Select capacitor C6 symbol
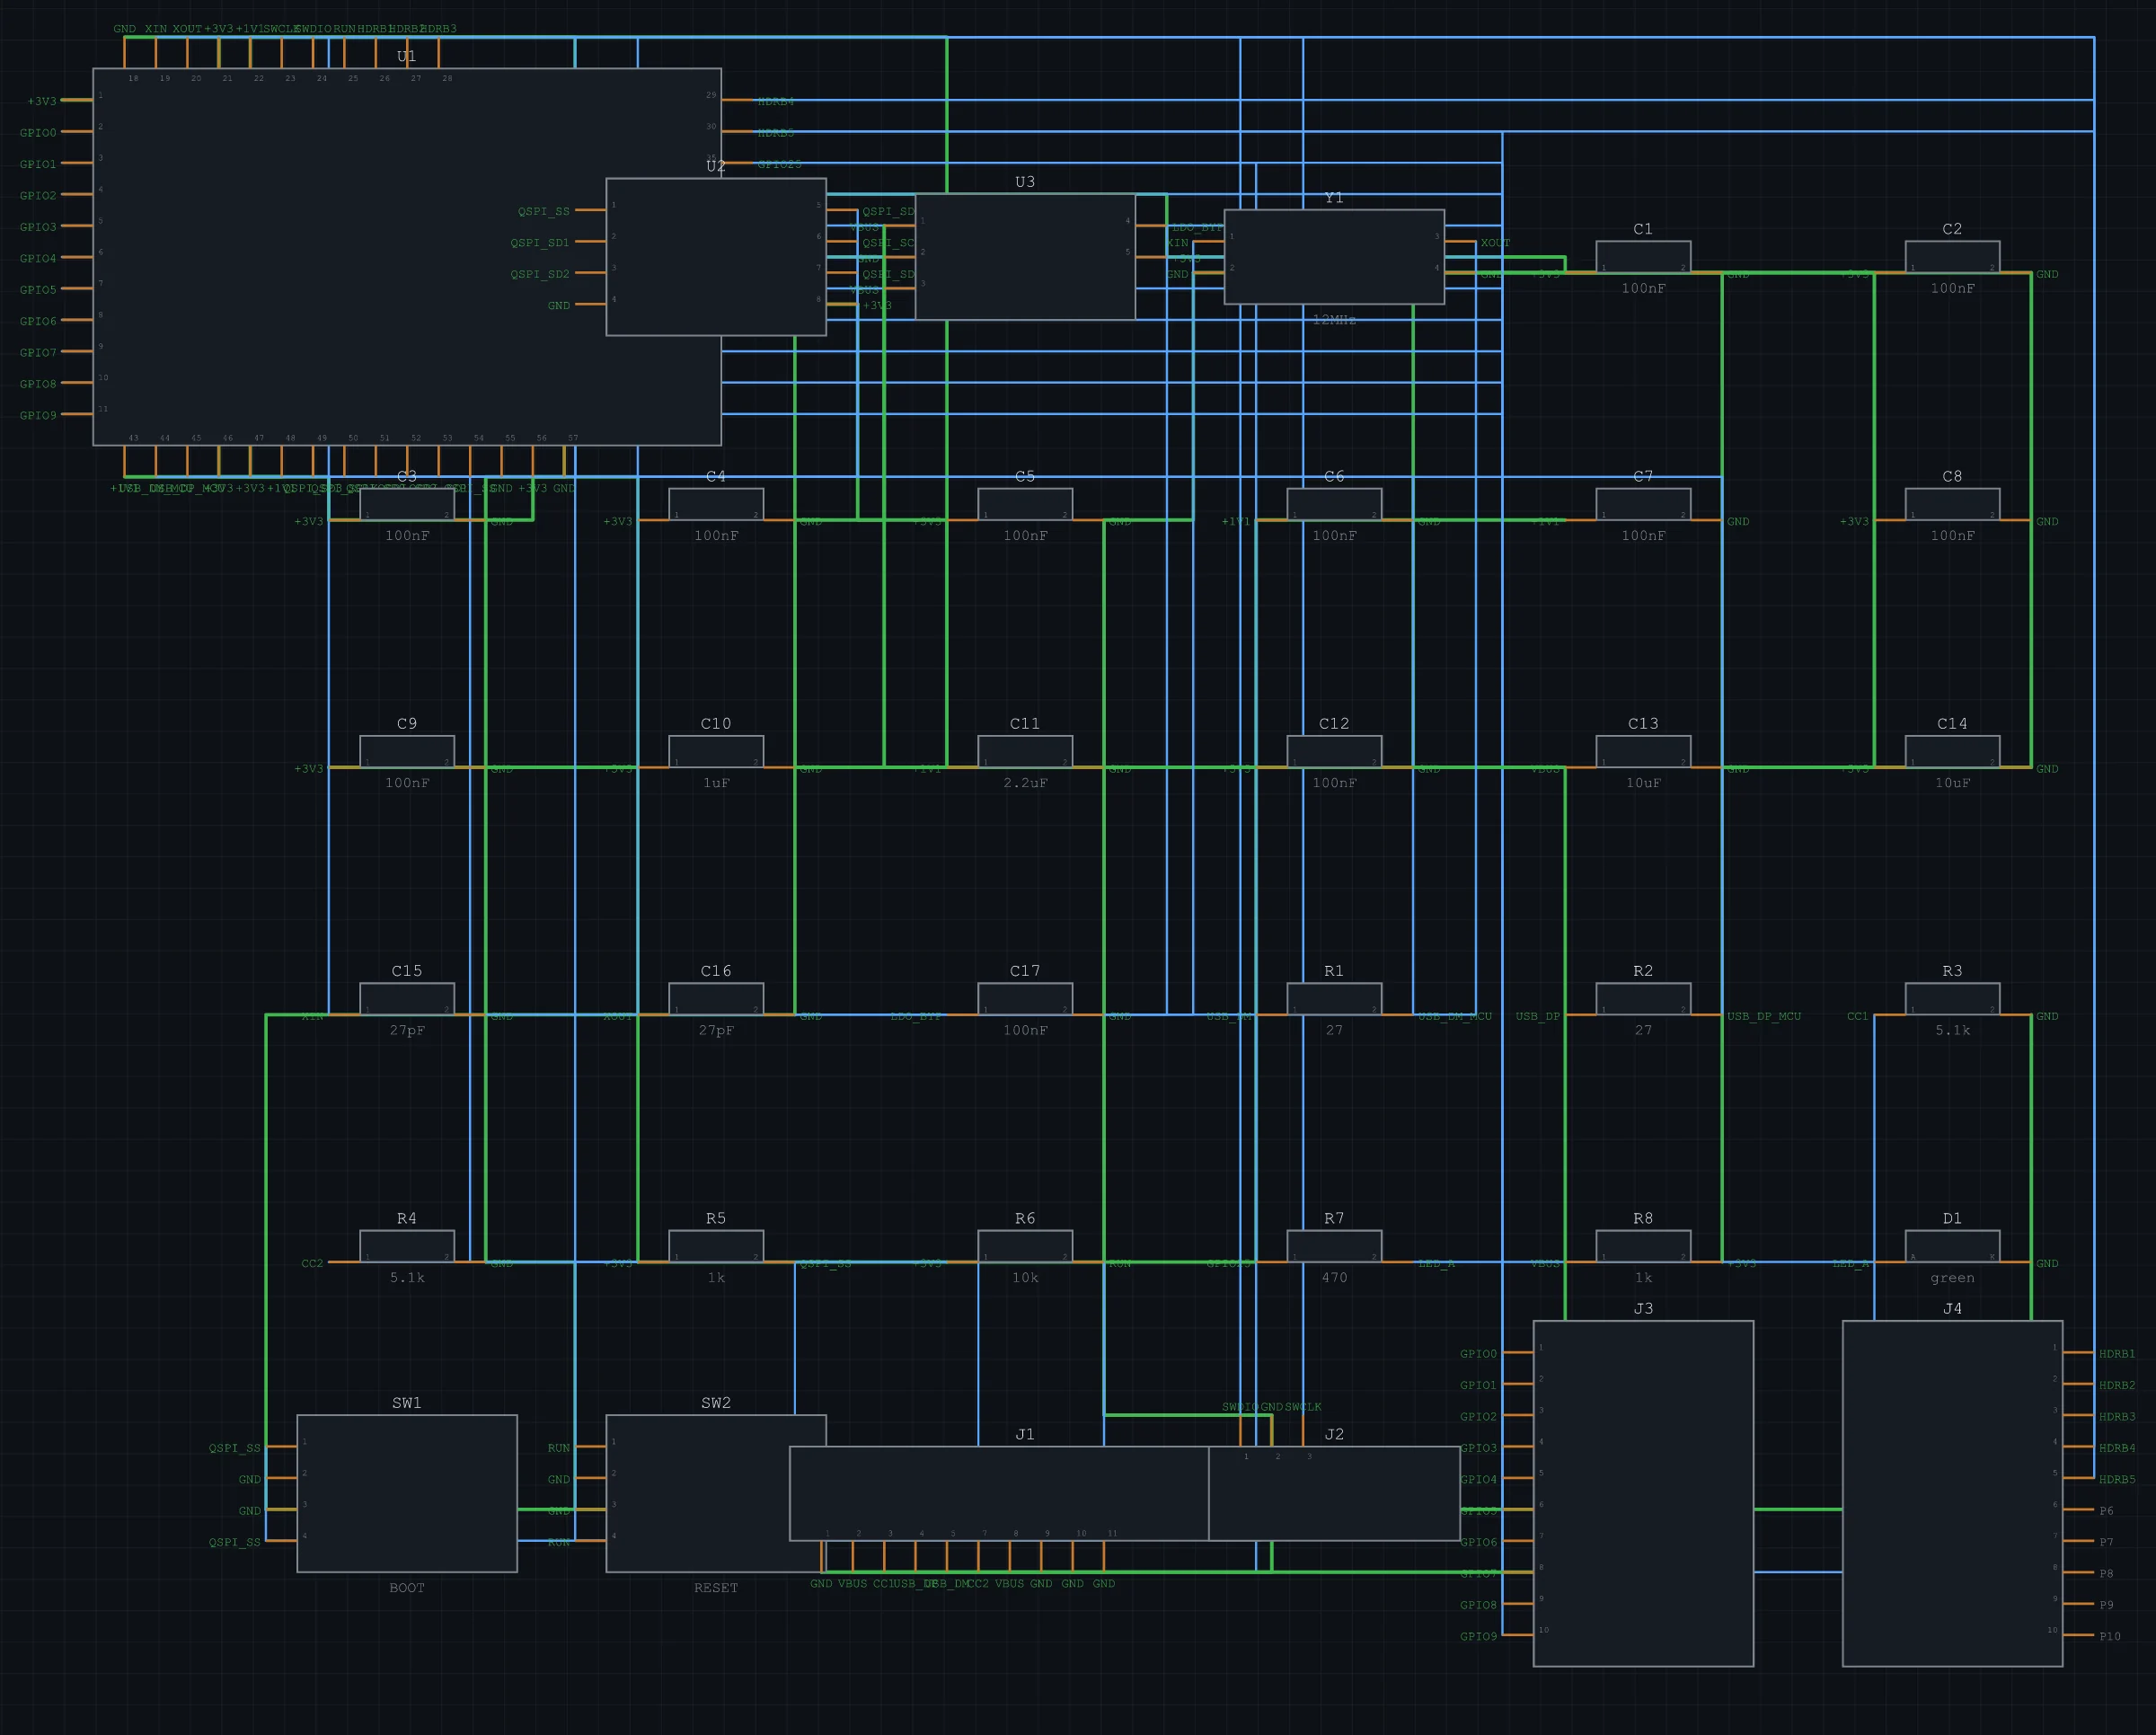This screenshot has width=2156, height=1735. pos(1334,504)
